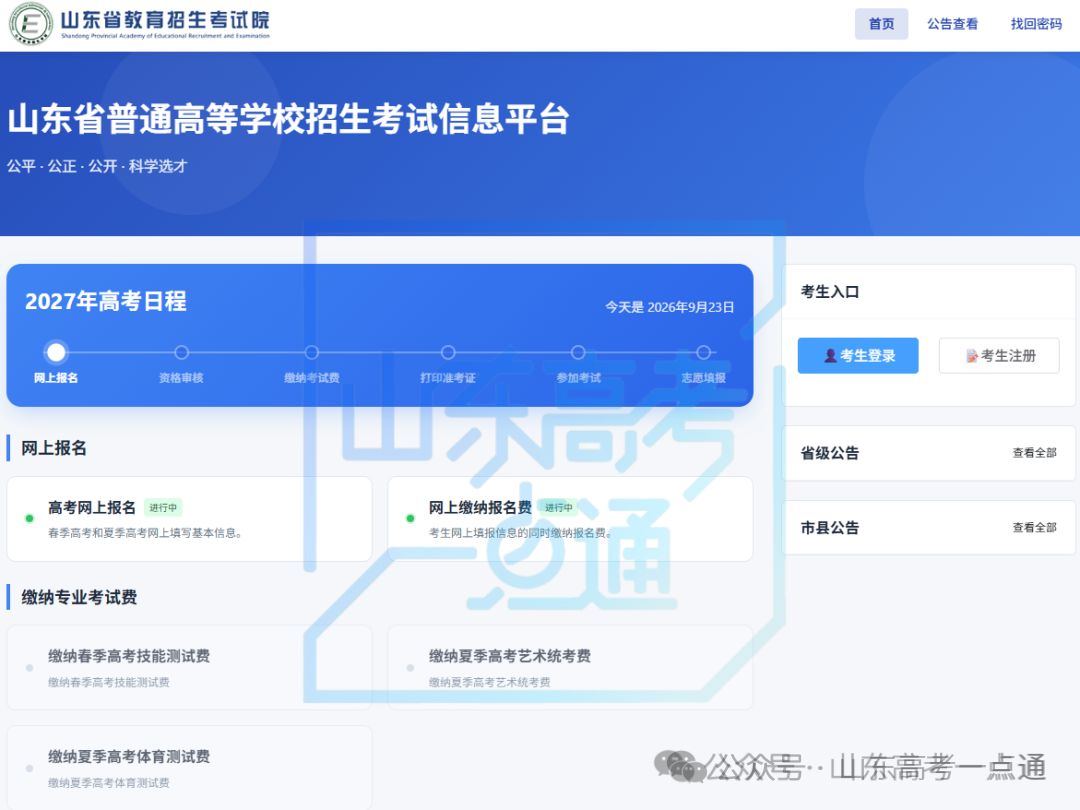The width and height of the screenshot is (1080, 810).
Task: Click the 考生入口 panel heading
Action: (829, 291)
